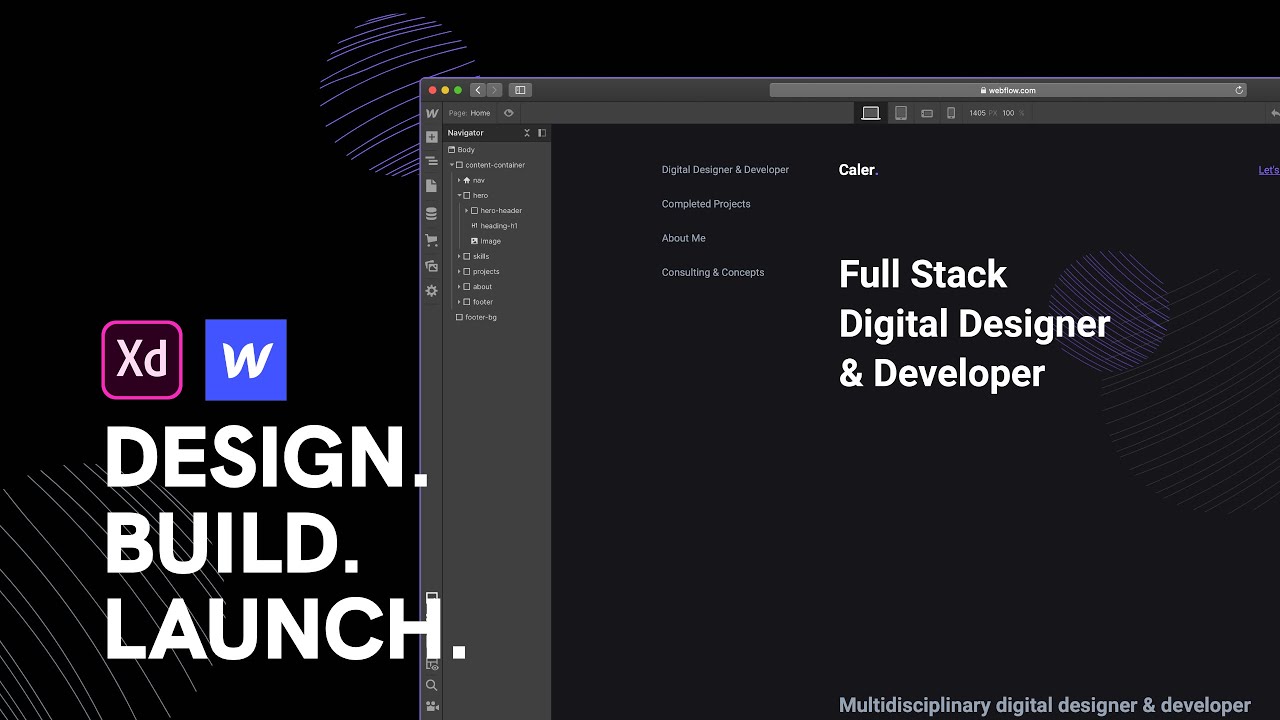This screenshot has width=1280, height=720.
Task: Select the content-container layer name
Action: coord(495,165)
